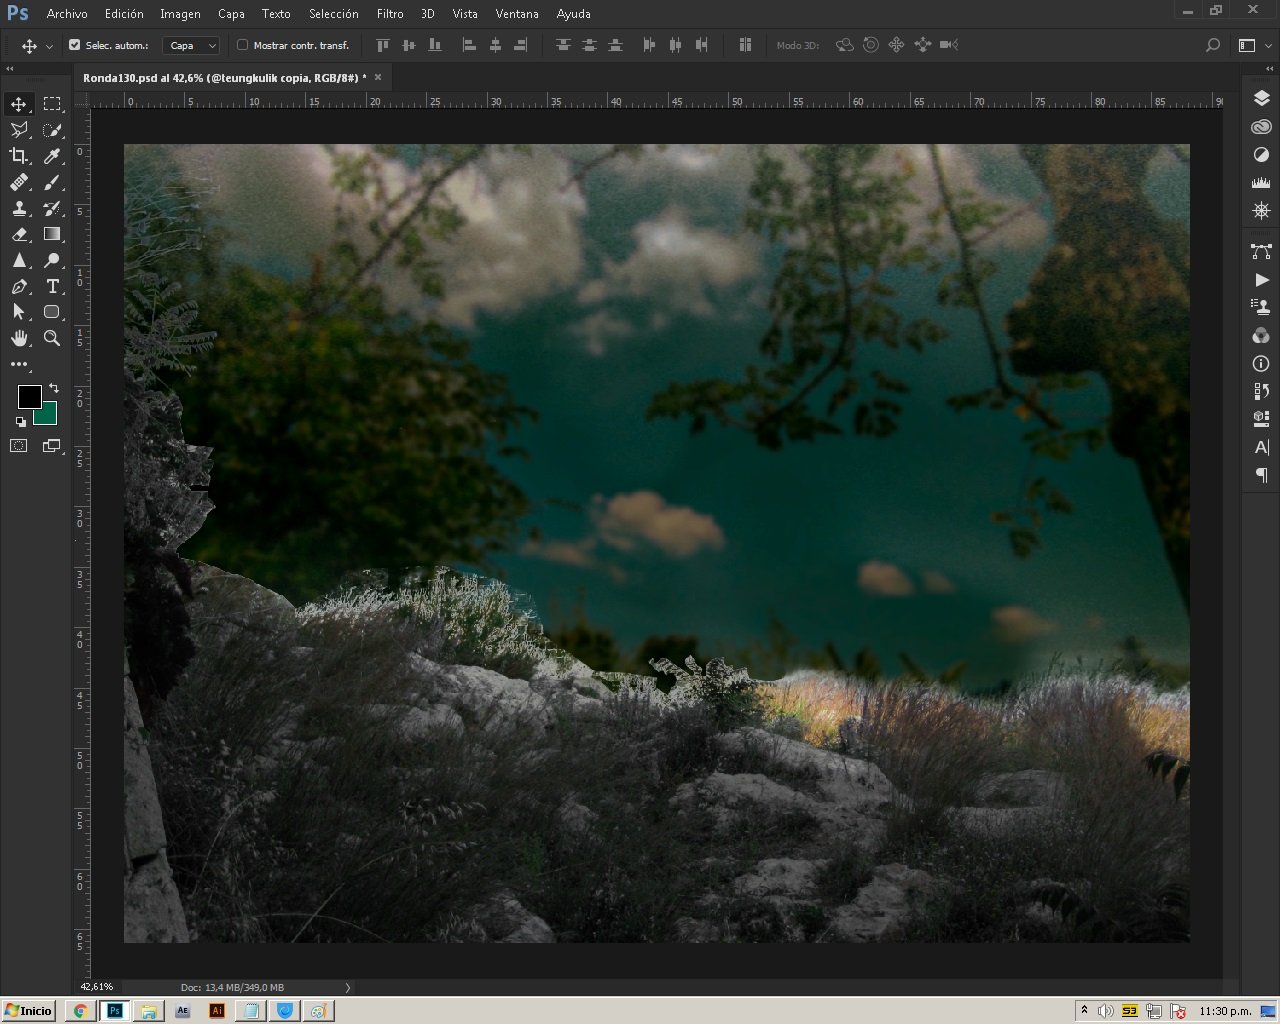Open the Ventana menu
Viewport: 1280px width, 1024px height.
pyautogui.click(x=517, y=14)
